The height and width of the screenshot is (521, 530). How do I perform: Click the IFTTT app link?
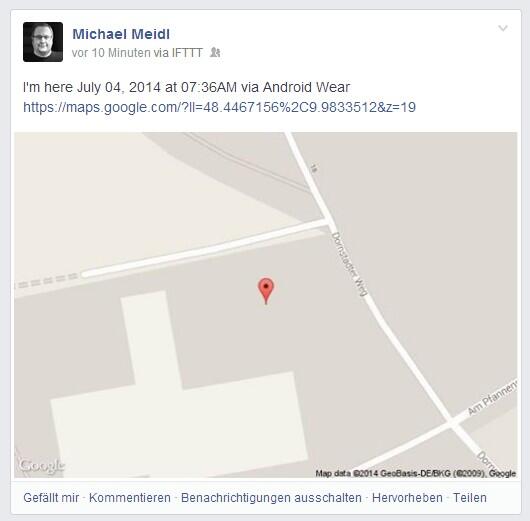coord(187,53)
